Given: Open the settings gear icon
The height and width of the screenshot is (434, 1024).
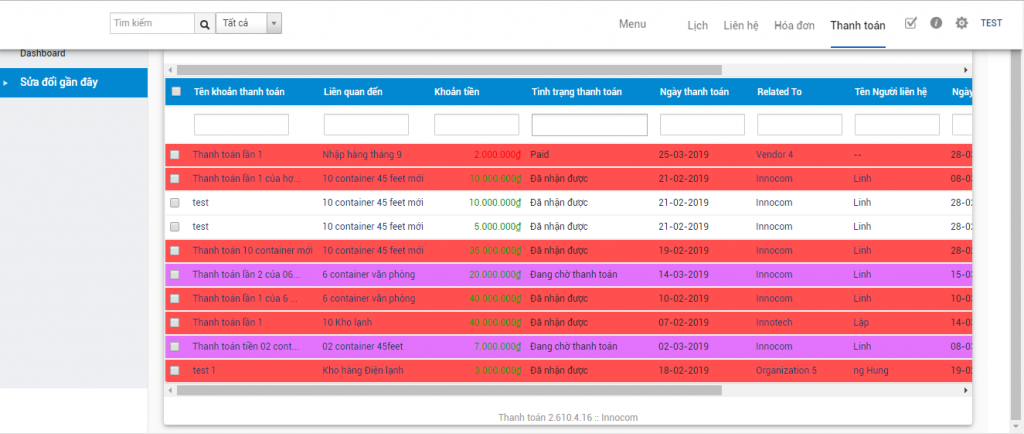Looking at the screenshot, I should pyautogui.click(x=961, y=23).
